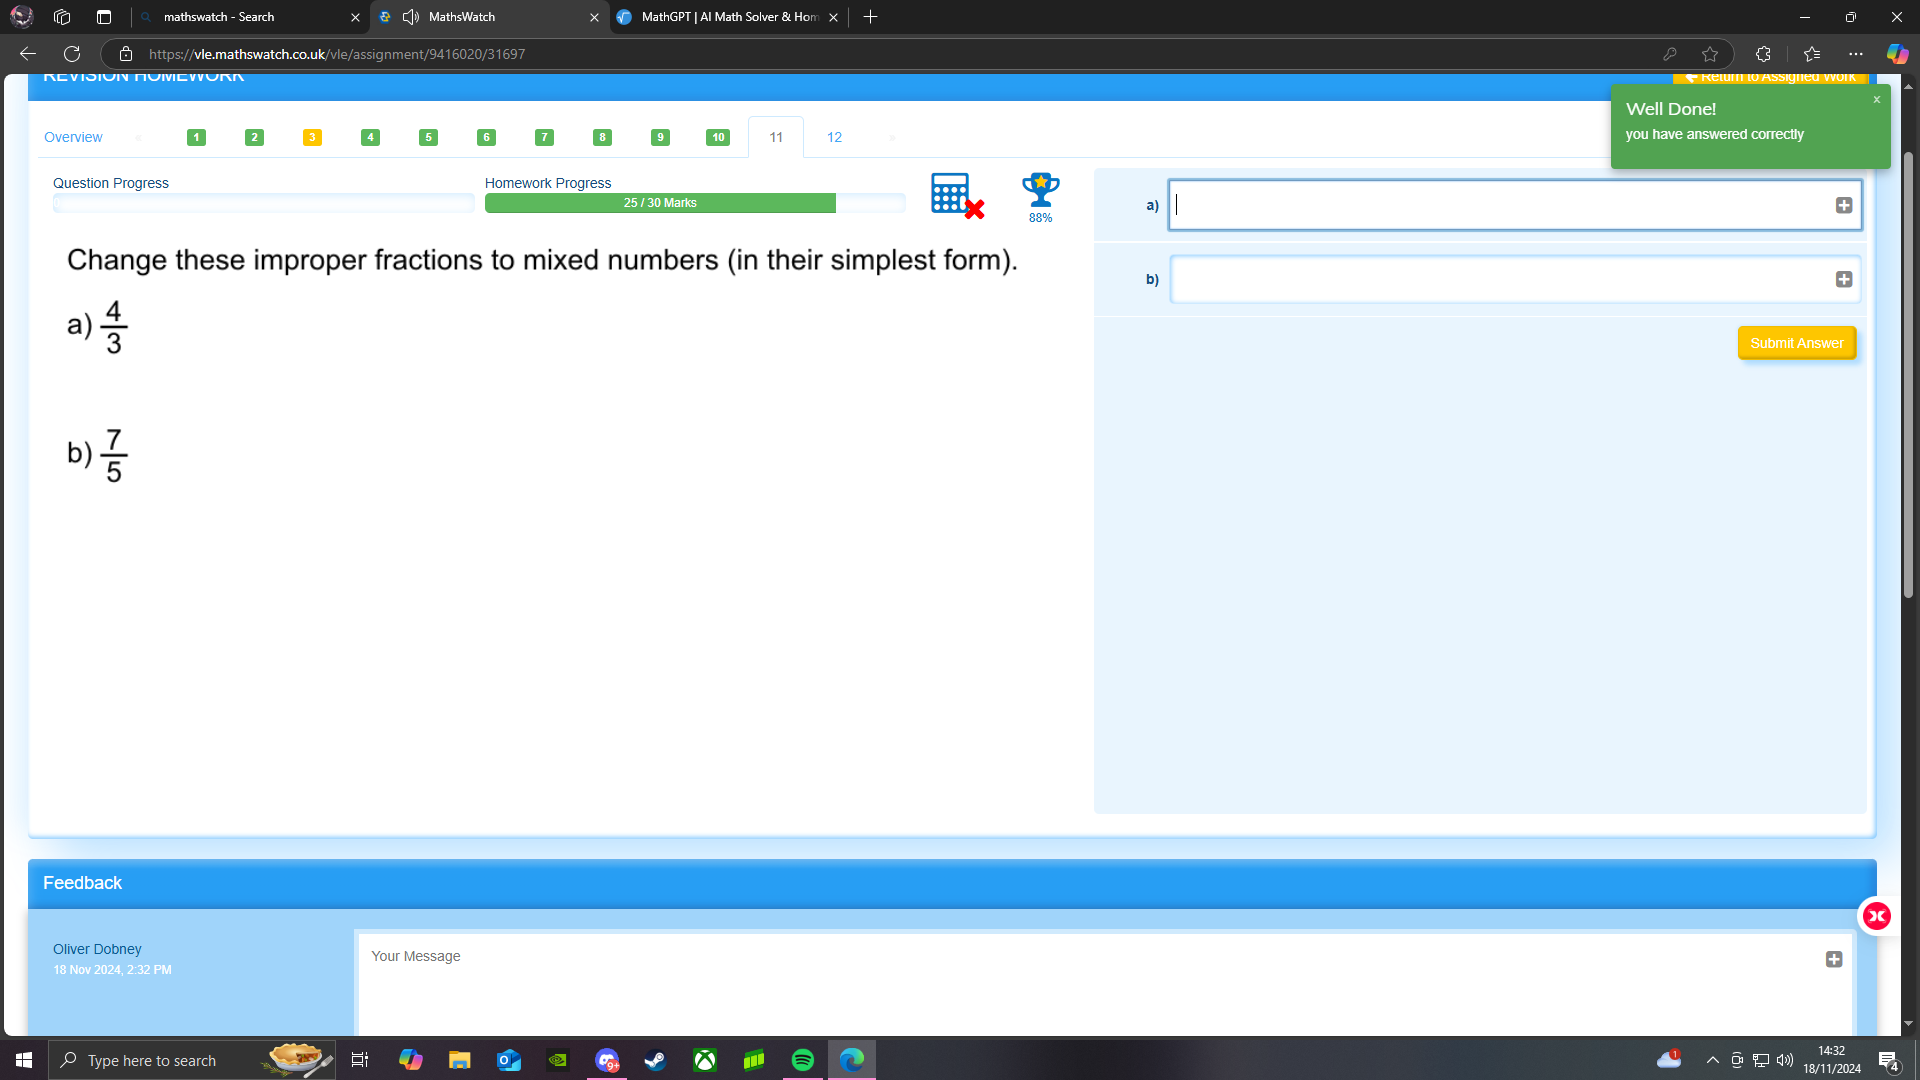Open the math input plus icon for answer a)

pyautogui.click(x=1844, y=205)
